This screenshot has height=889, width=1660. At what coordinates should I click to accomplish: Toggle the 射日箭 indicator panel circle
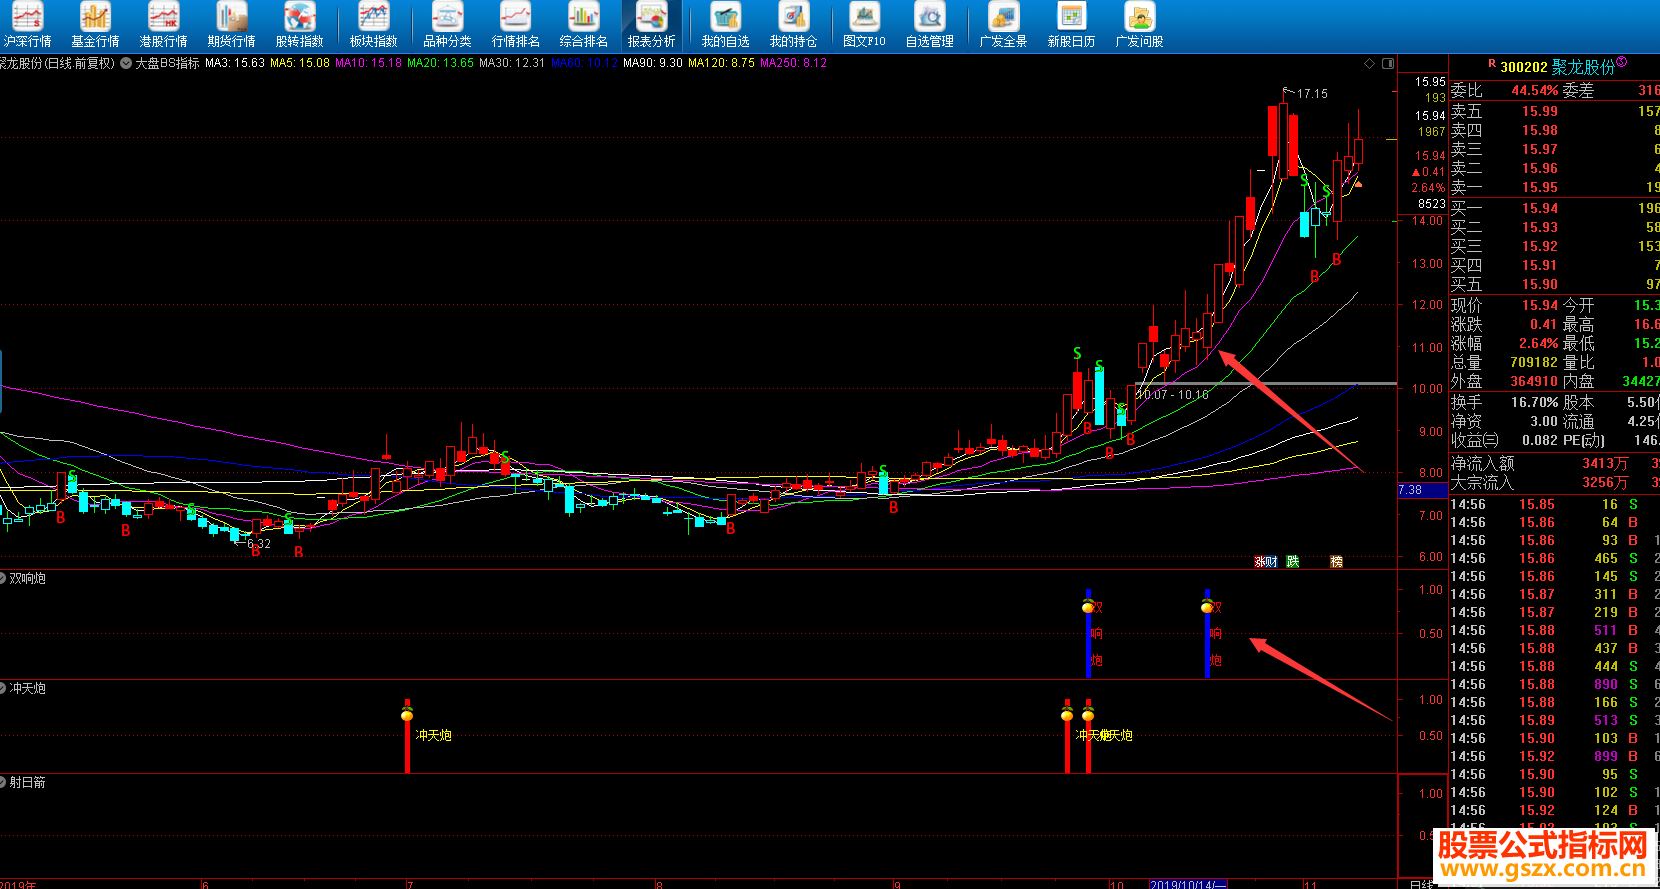(3, 782)
